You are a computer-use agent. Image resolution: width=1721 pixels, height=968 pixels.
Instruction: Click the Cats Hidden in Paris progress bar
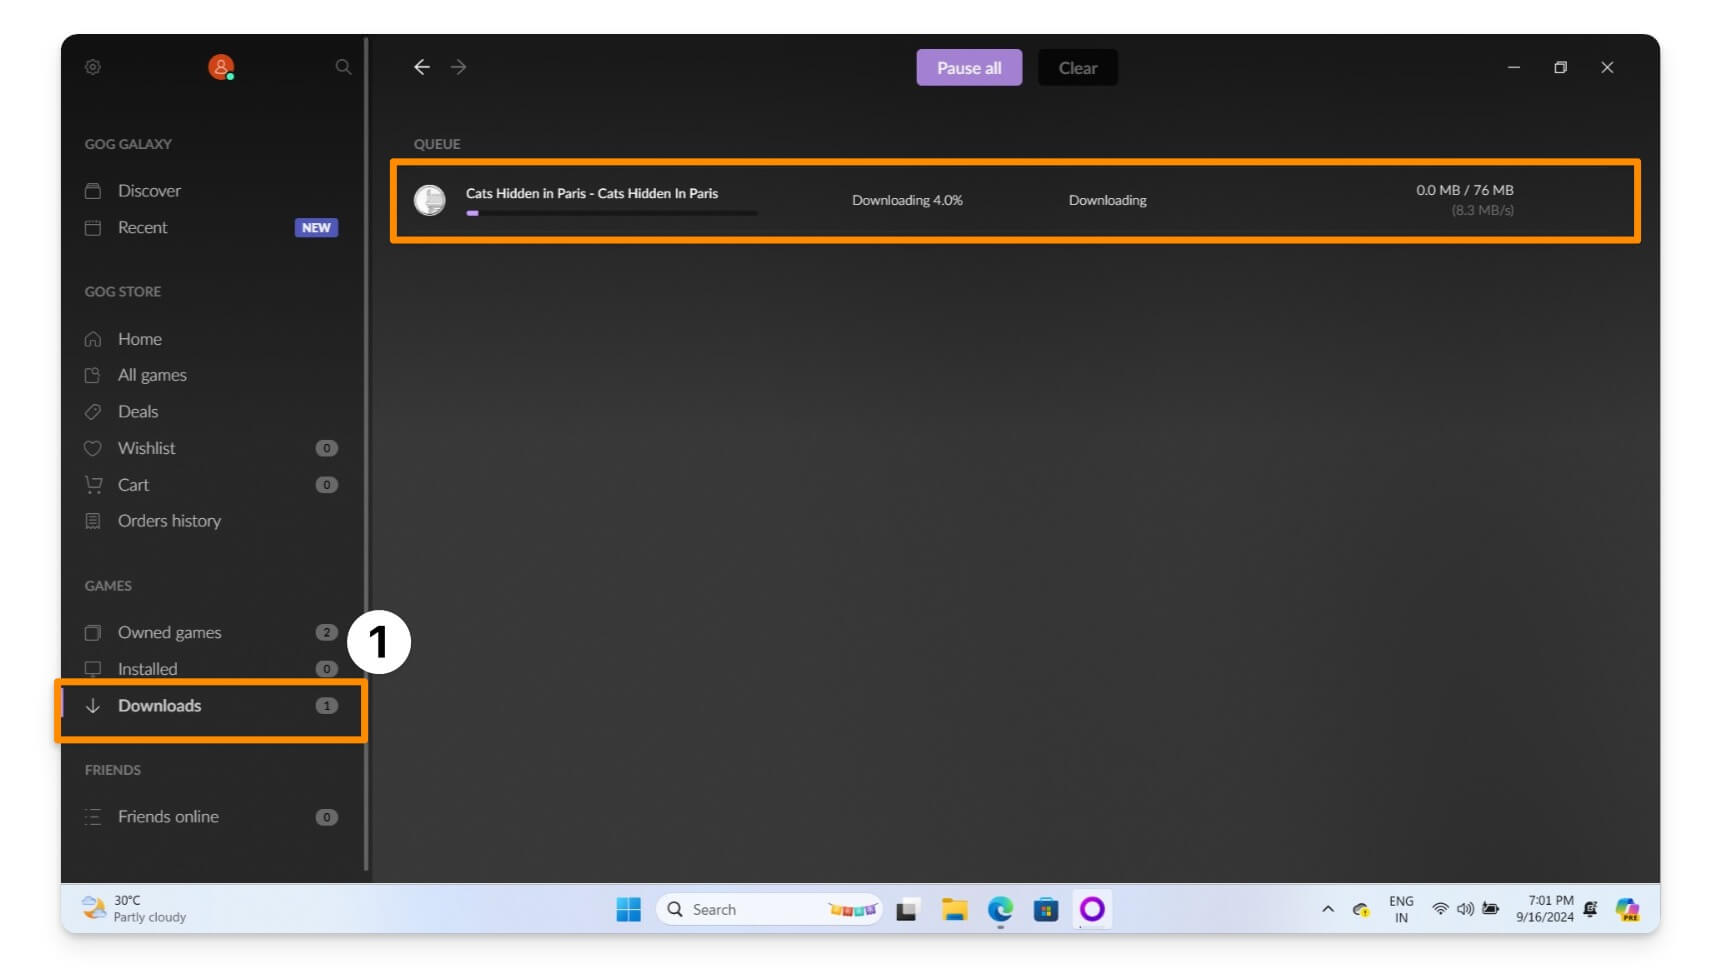[614, 213]
